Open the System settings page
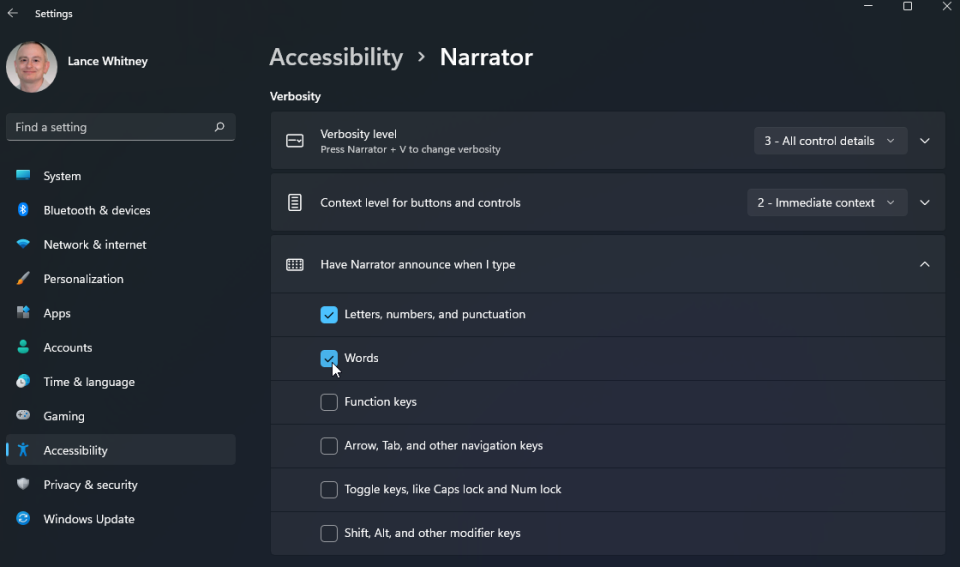Screen dimensions: 960x567 click(x=62, y=176)
